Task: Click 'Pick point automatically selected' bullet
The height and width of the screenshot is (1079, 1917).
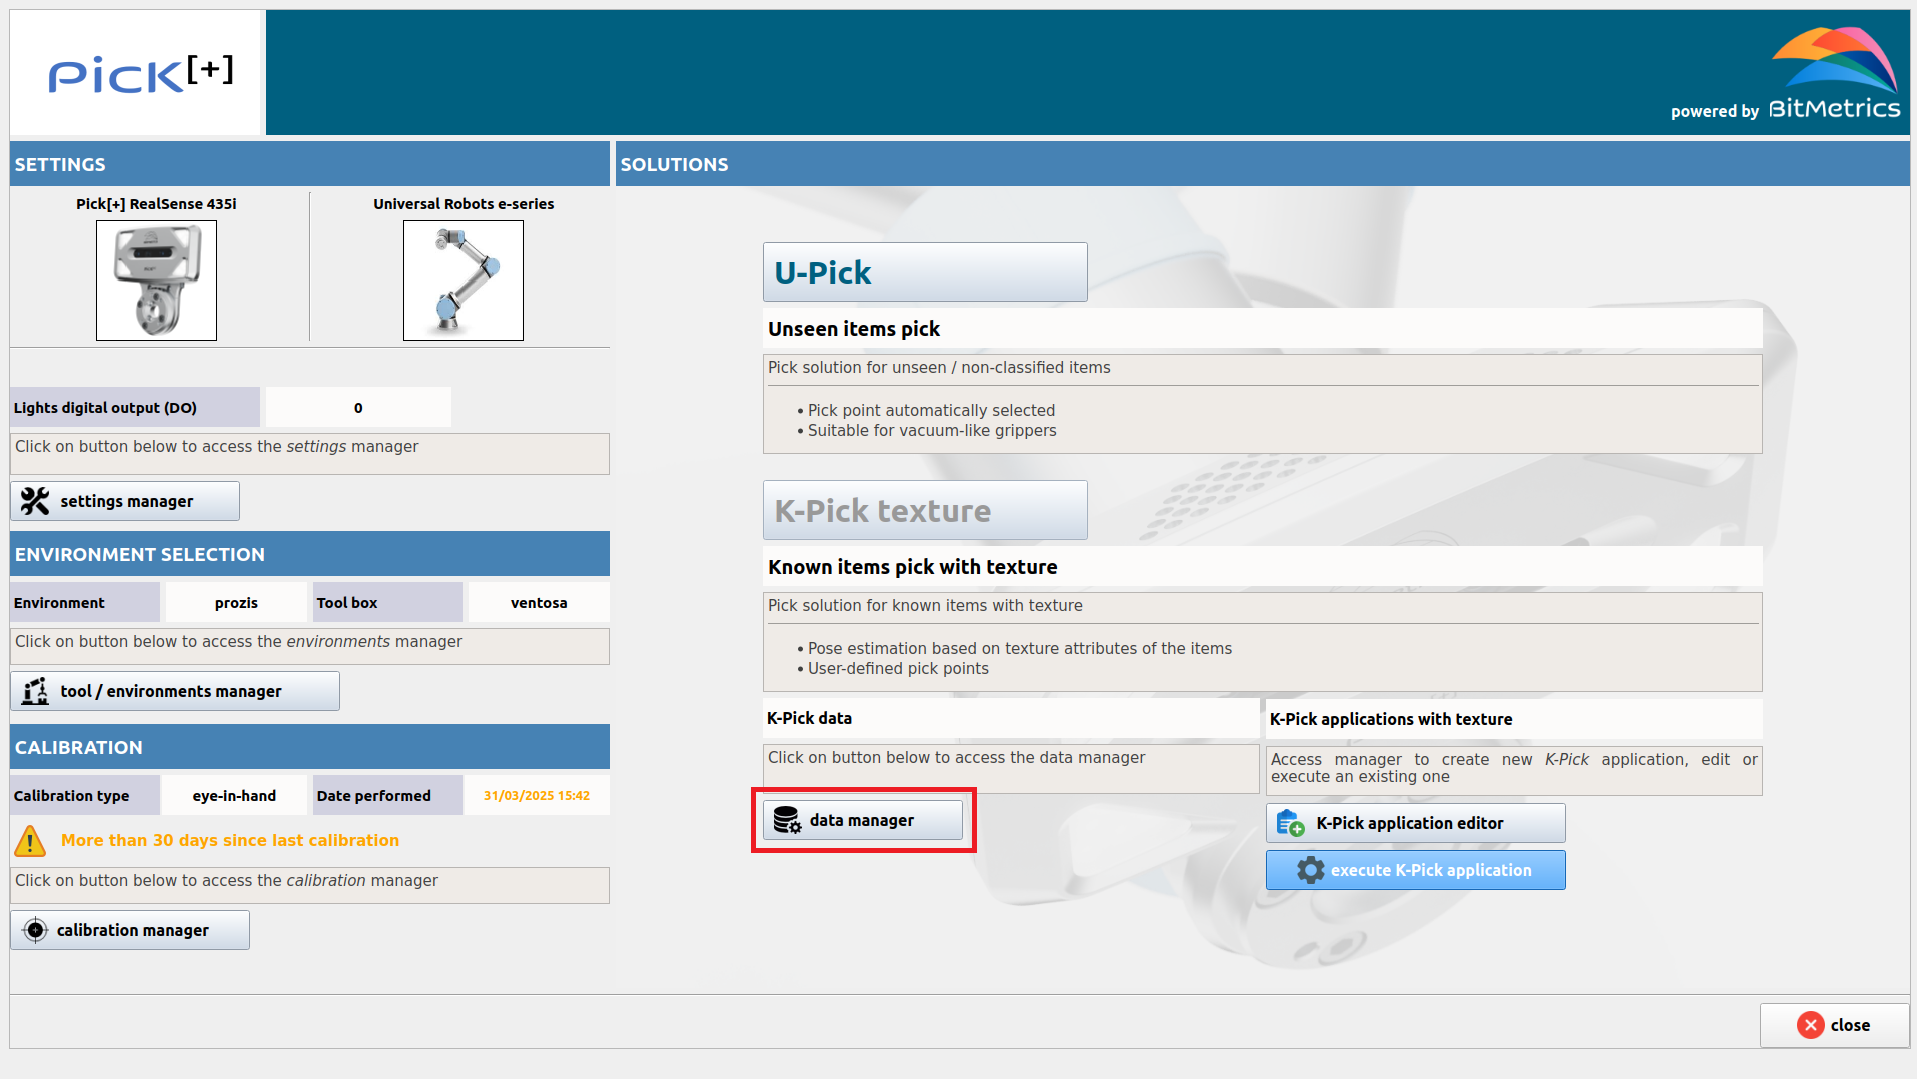Action: (931, 410)
